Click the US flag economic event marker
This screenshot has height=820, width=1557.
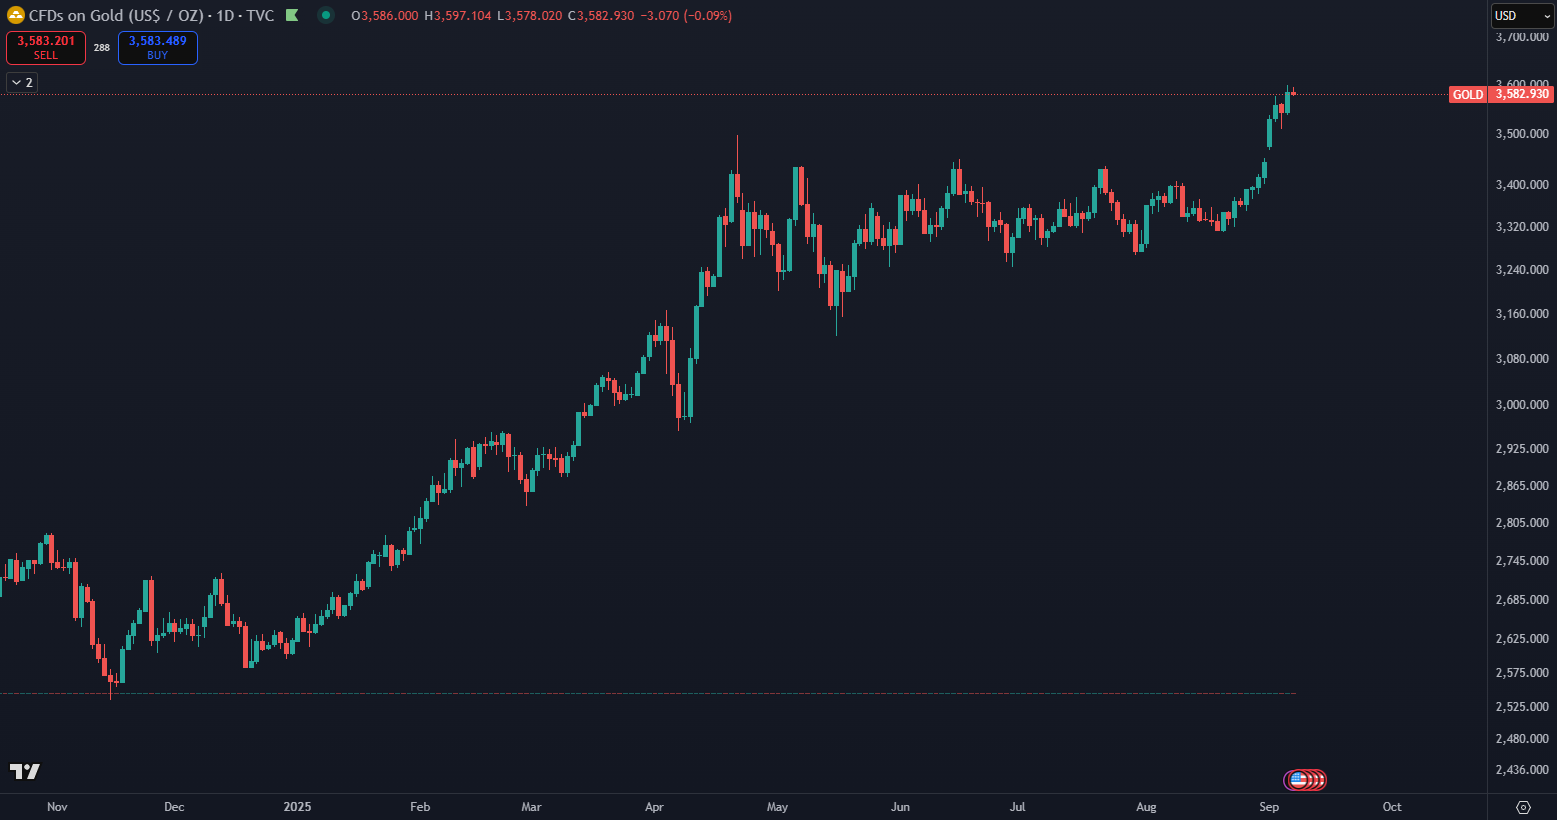pyautogui.click(x=1298, y=780)
